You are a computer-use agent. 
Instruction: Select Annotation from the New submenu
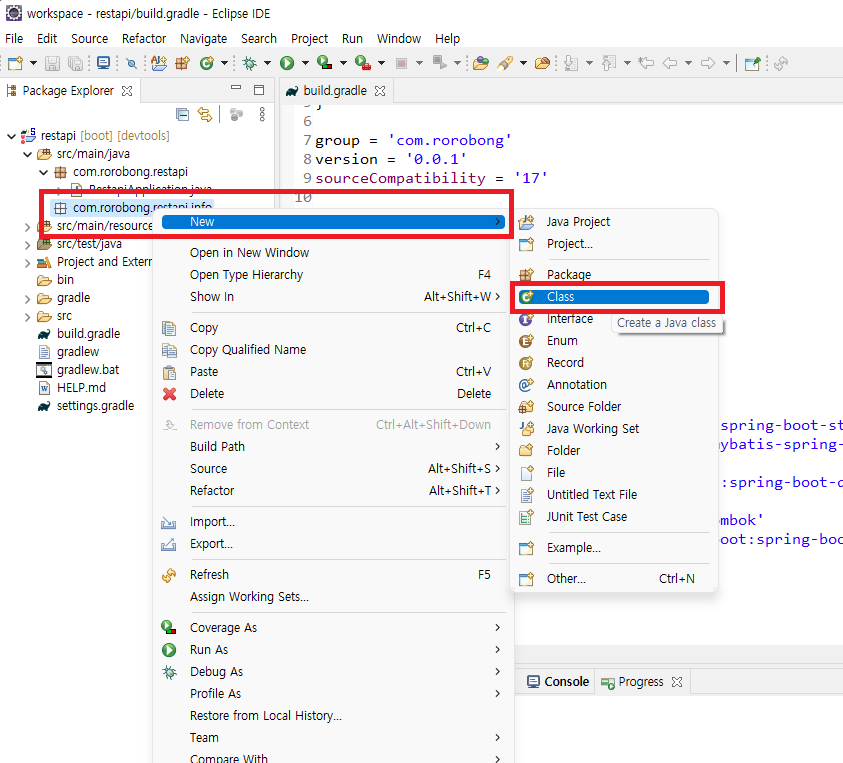point(613,385)
